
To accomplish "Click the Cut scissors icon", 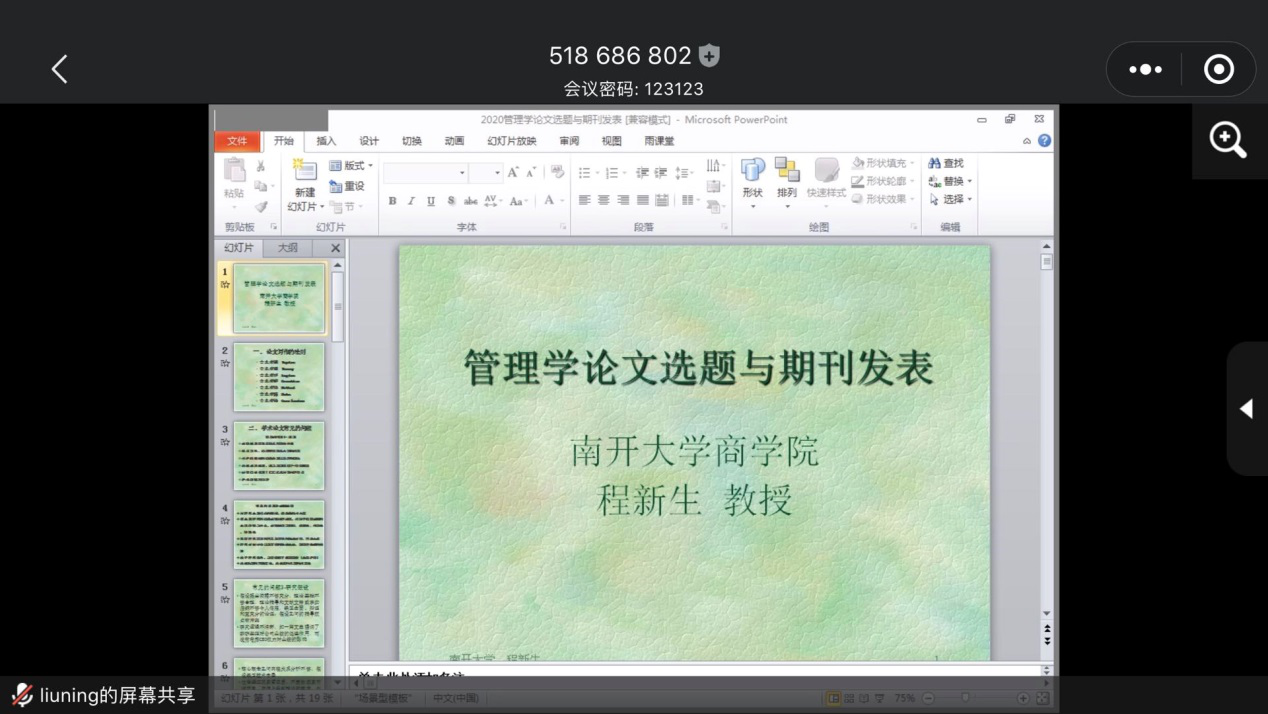I will pos(261,166).
